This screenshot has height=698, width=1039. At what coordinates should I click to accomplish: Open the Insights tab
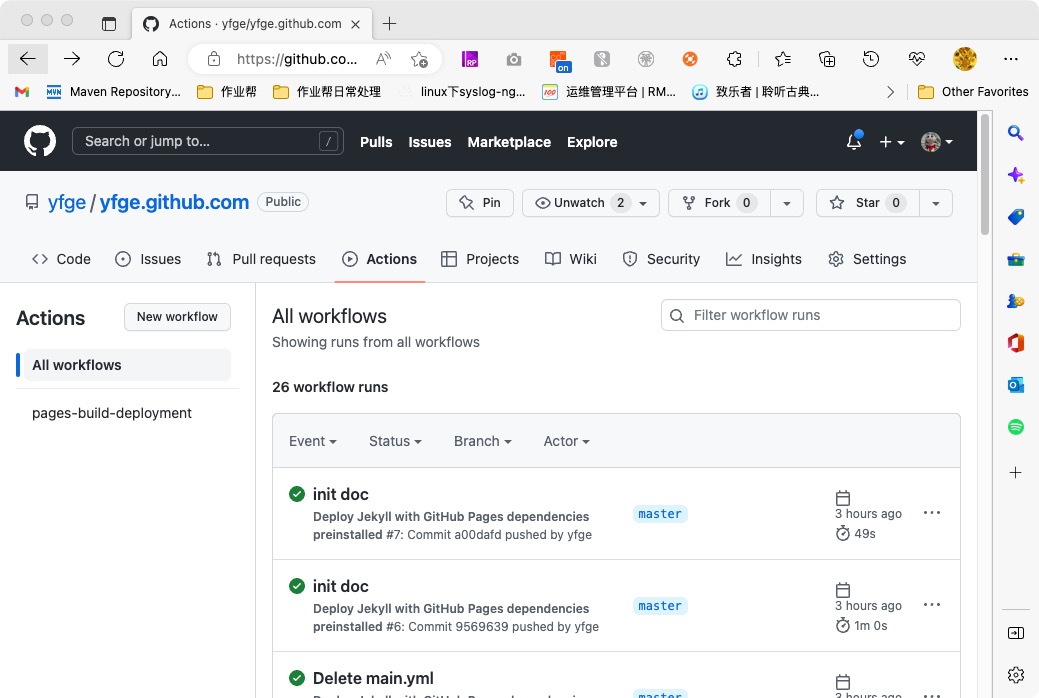[x=764, y=259]
